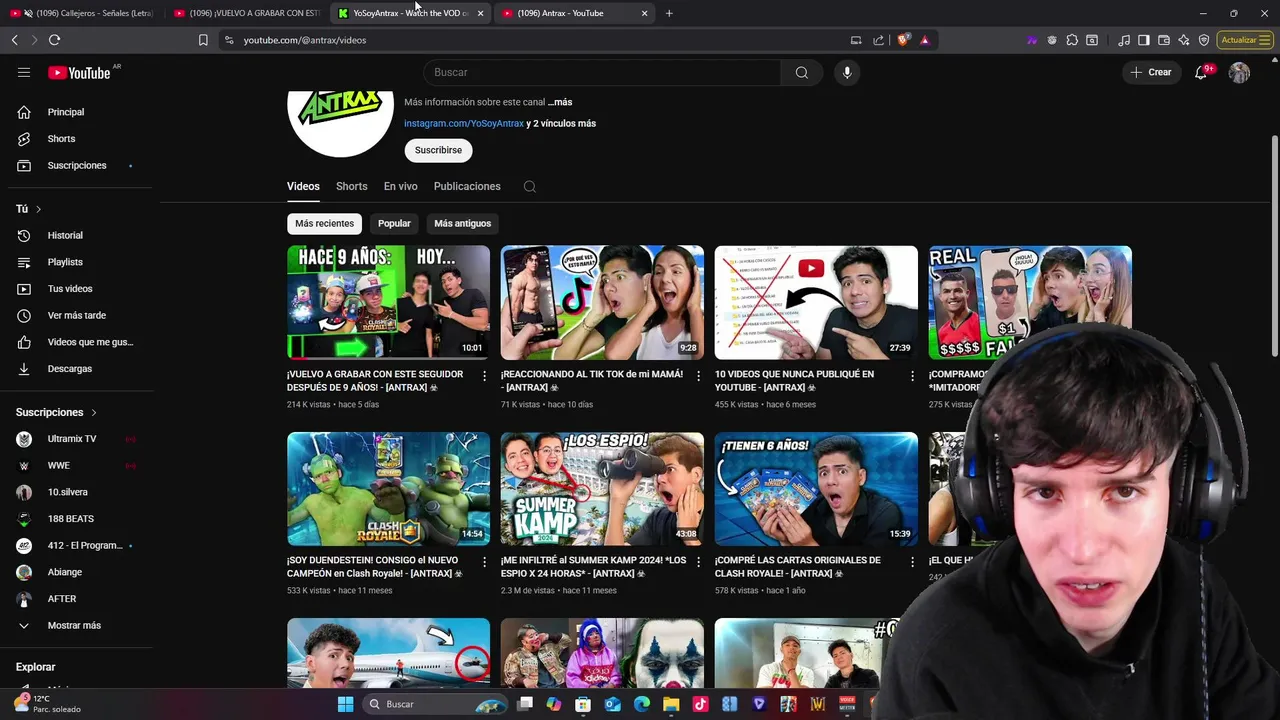Click the browser address bar URL

(305, 40)
